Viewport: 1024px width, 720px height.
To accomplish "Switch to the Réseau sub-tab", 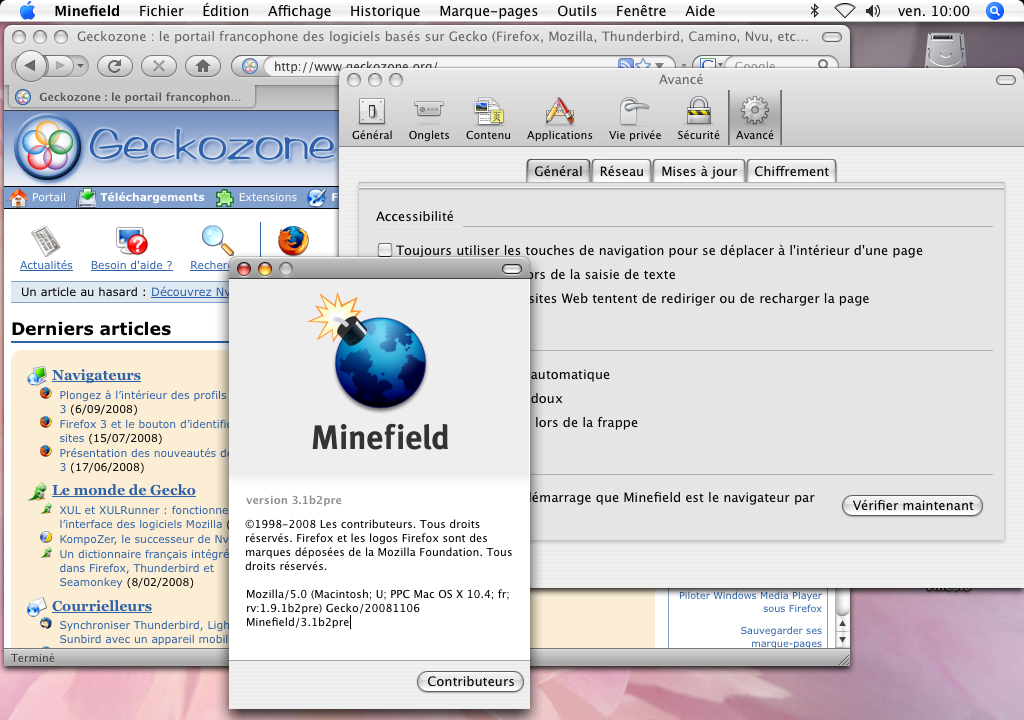I will [622, 171].
